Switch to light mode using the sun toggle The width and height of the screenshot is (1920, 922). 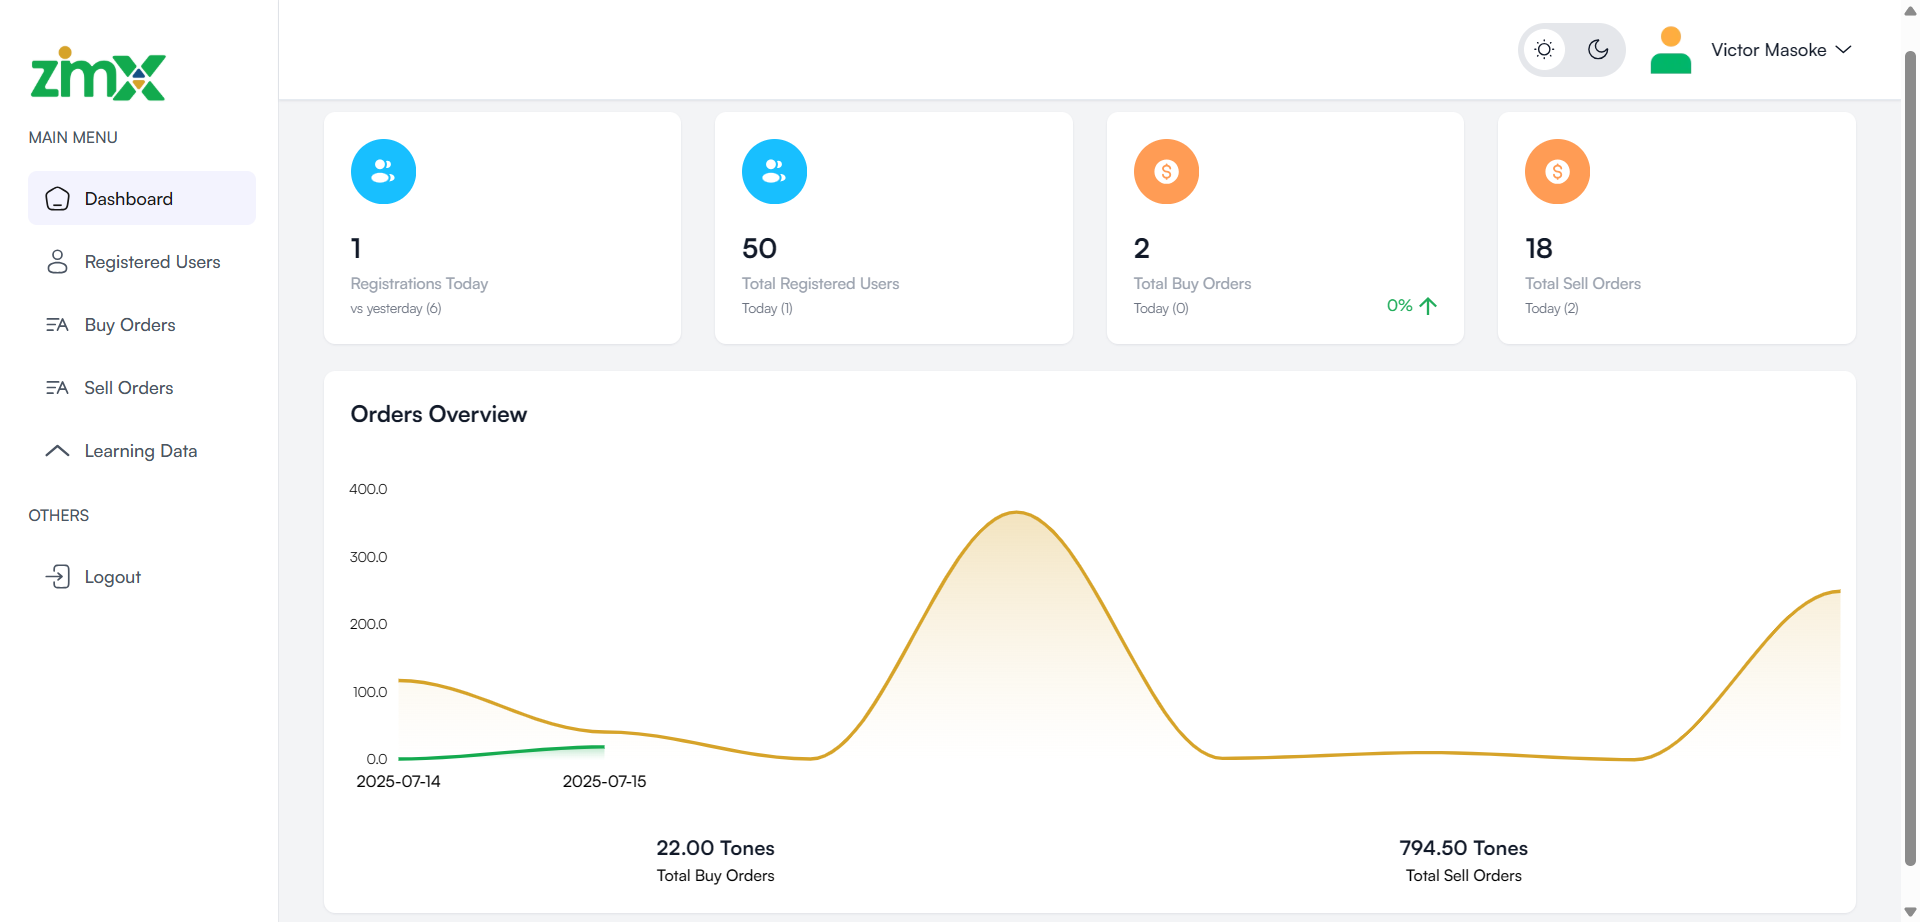click(1544, 49)
